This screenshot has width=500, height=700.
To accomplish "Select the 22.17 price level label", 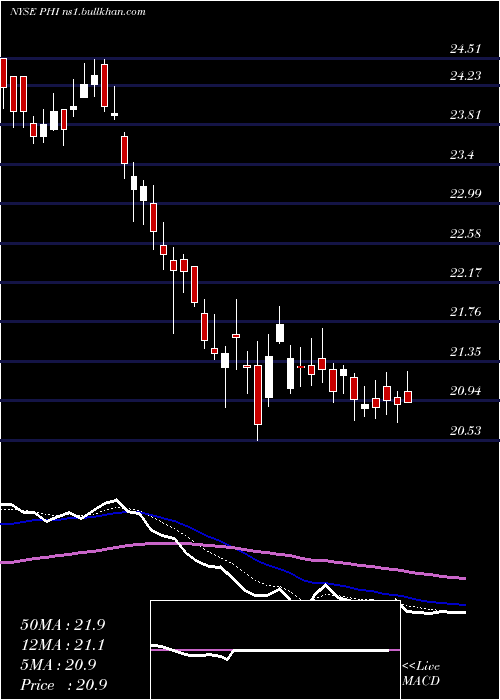I will pos(466,272).
